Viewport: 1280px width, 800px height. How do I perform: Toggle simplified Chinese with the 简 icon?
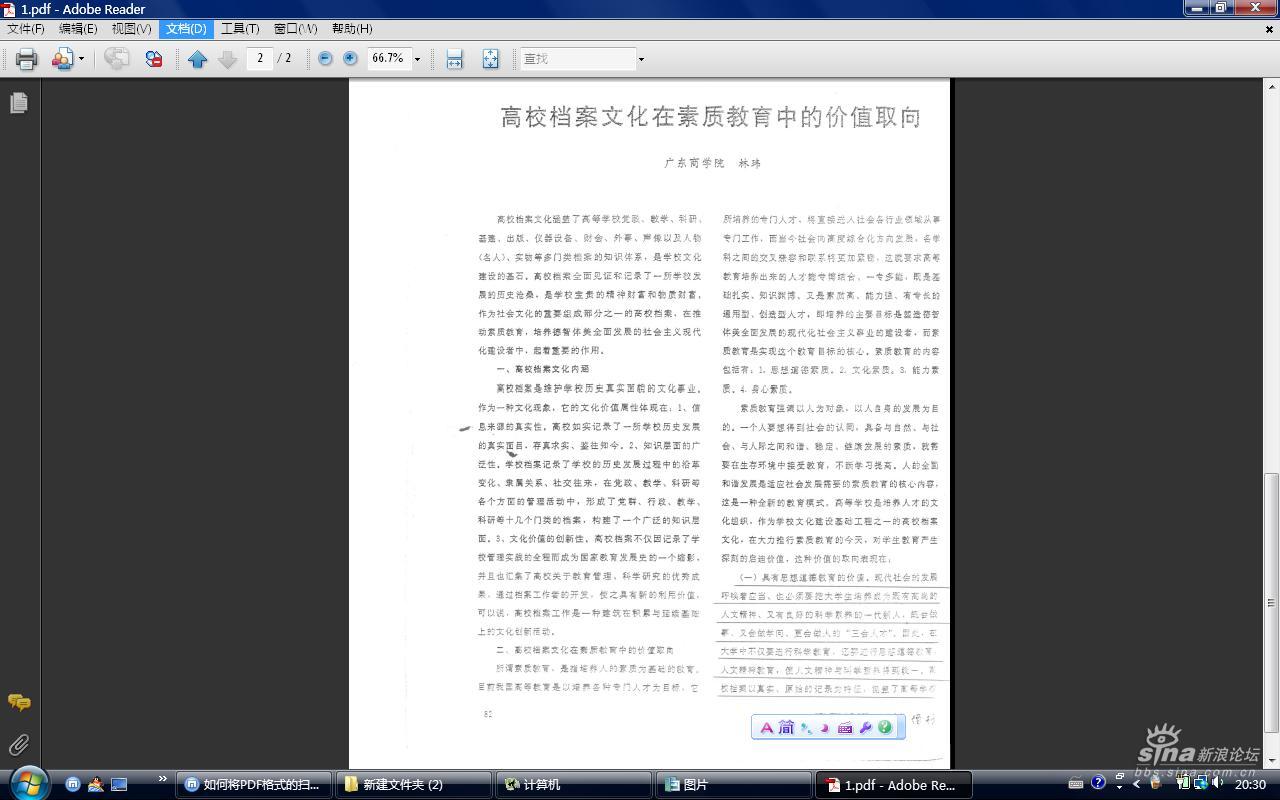tap(787, 728)
